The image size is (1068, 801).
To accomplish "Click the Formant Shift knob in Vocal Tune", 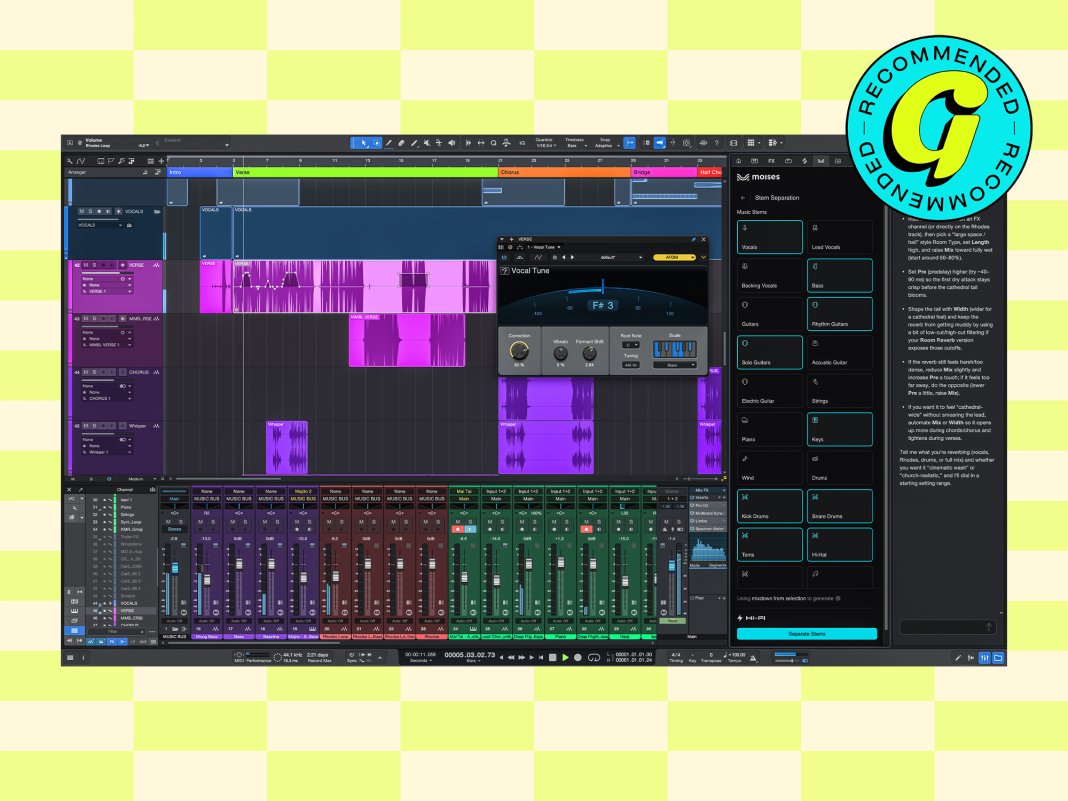I will (x=590, y=354).
